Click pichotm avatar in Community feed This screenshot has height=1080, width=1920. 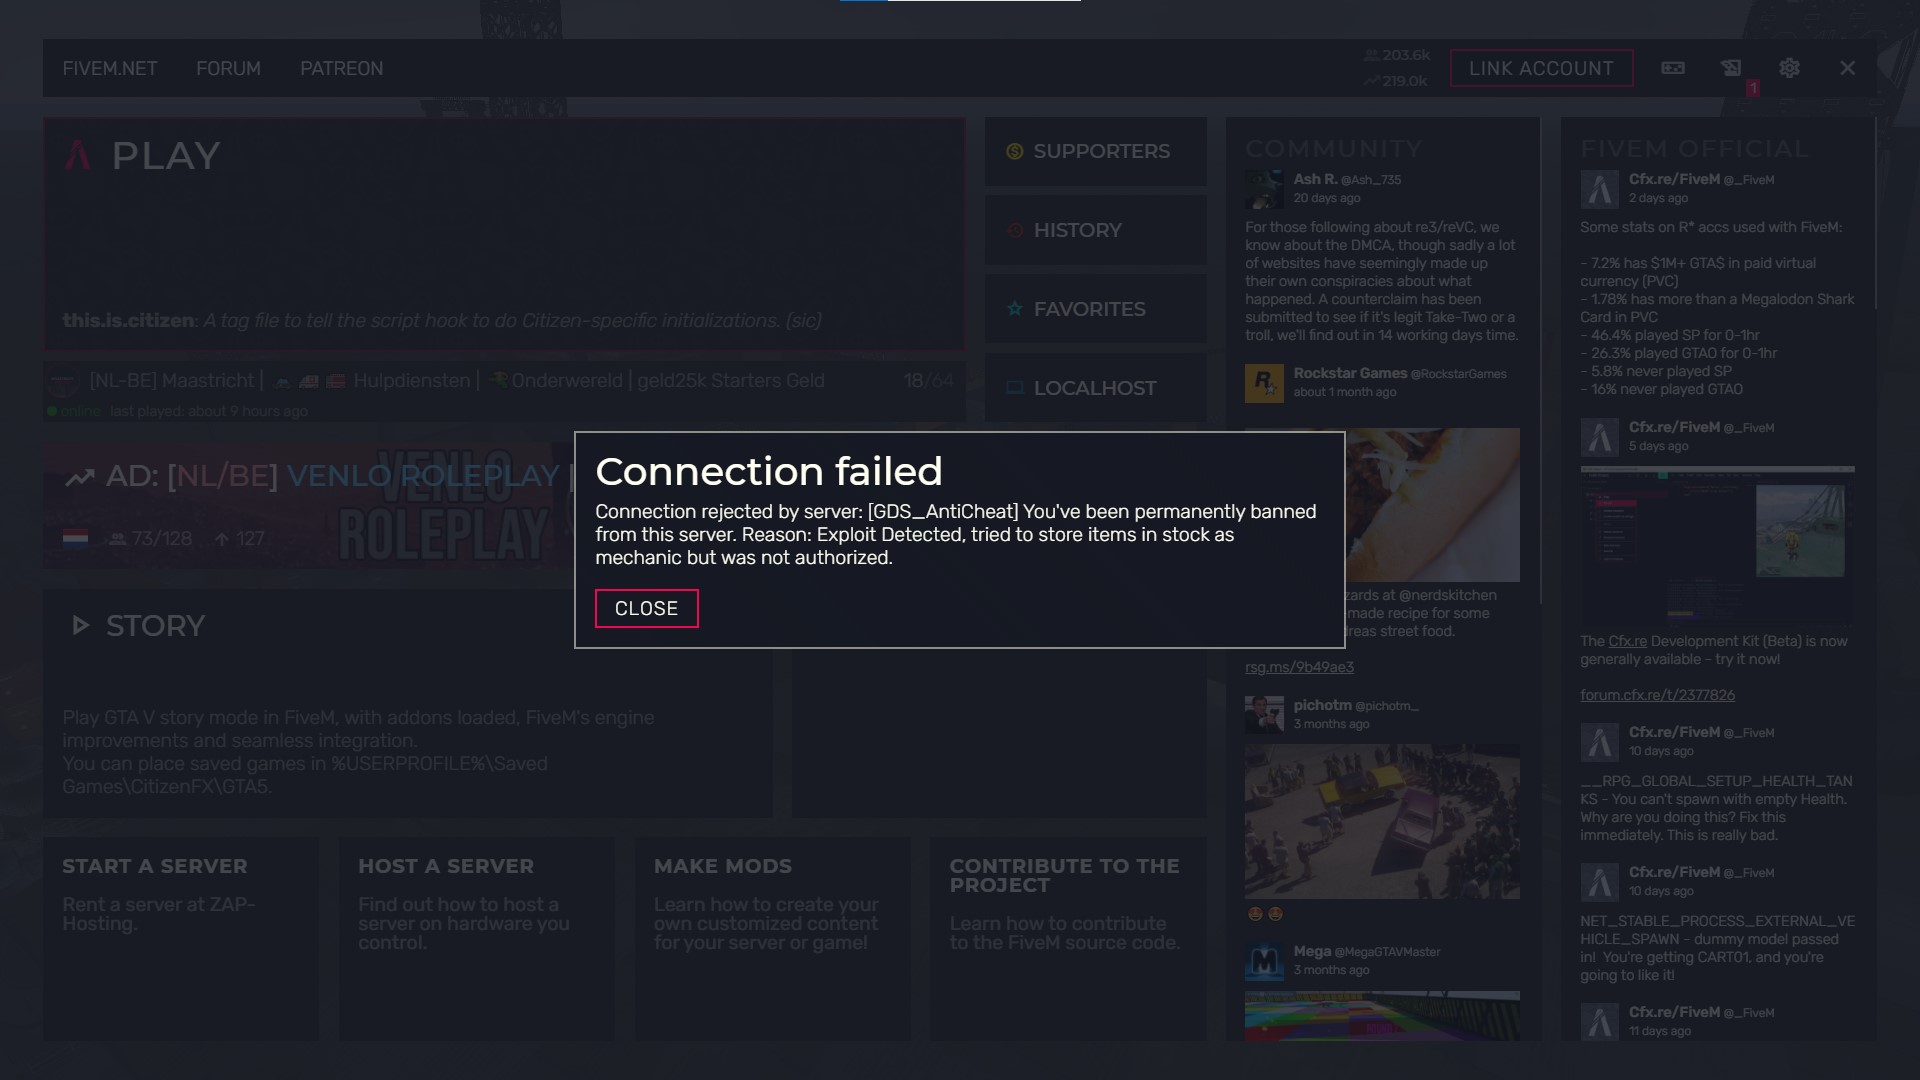tap(1264, 714)
